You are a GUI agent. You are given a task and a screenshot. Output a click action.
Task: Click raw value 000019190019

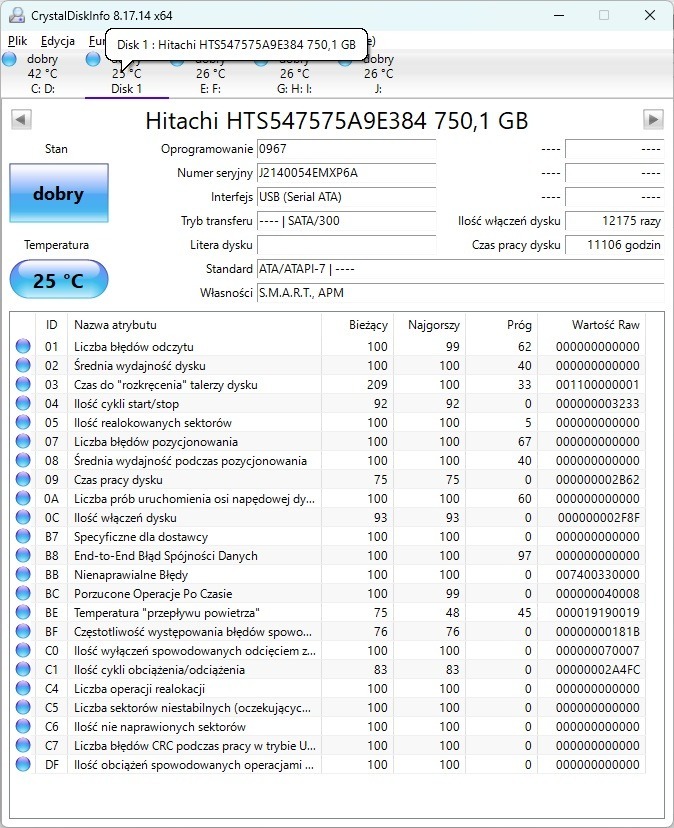(597, 613)
